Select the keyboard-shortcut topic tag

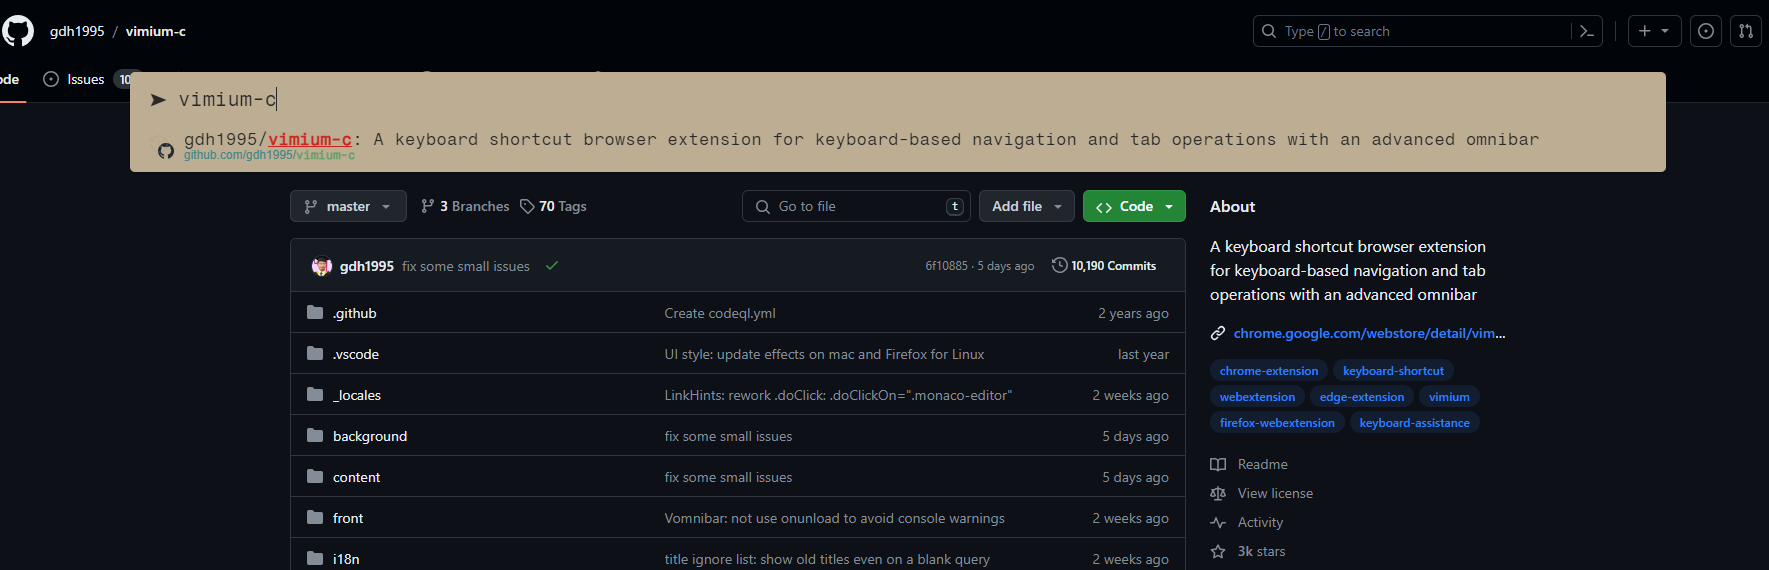[1393, 371]
